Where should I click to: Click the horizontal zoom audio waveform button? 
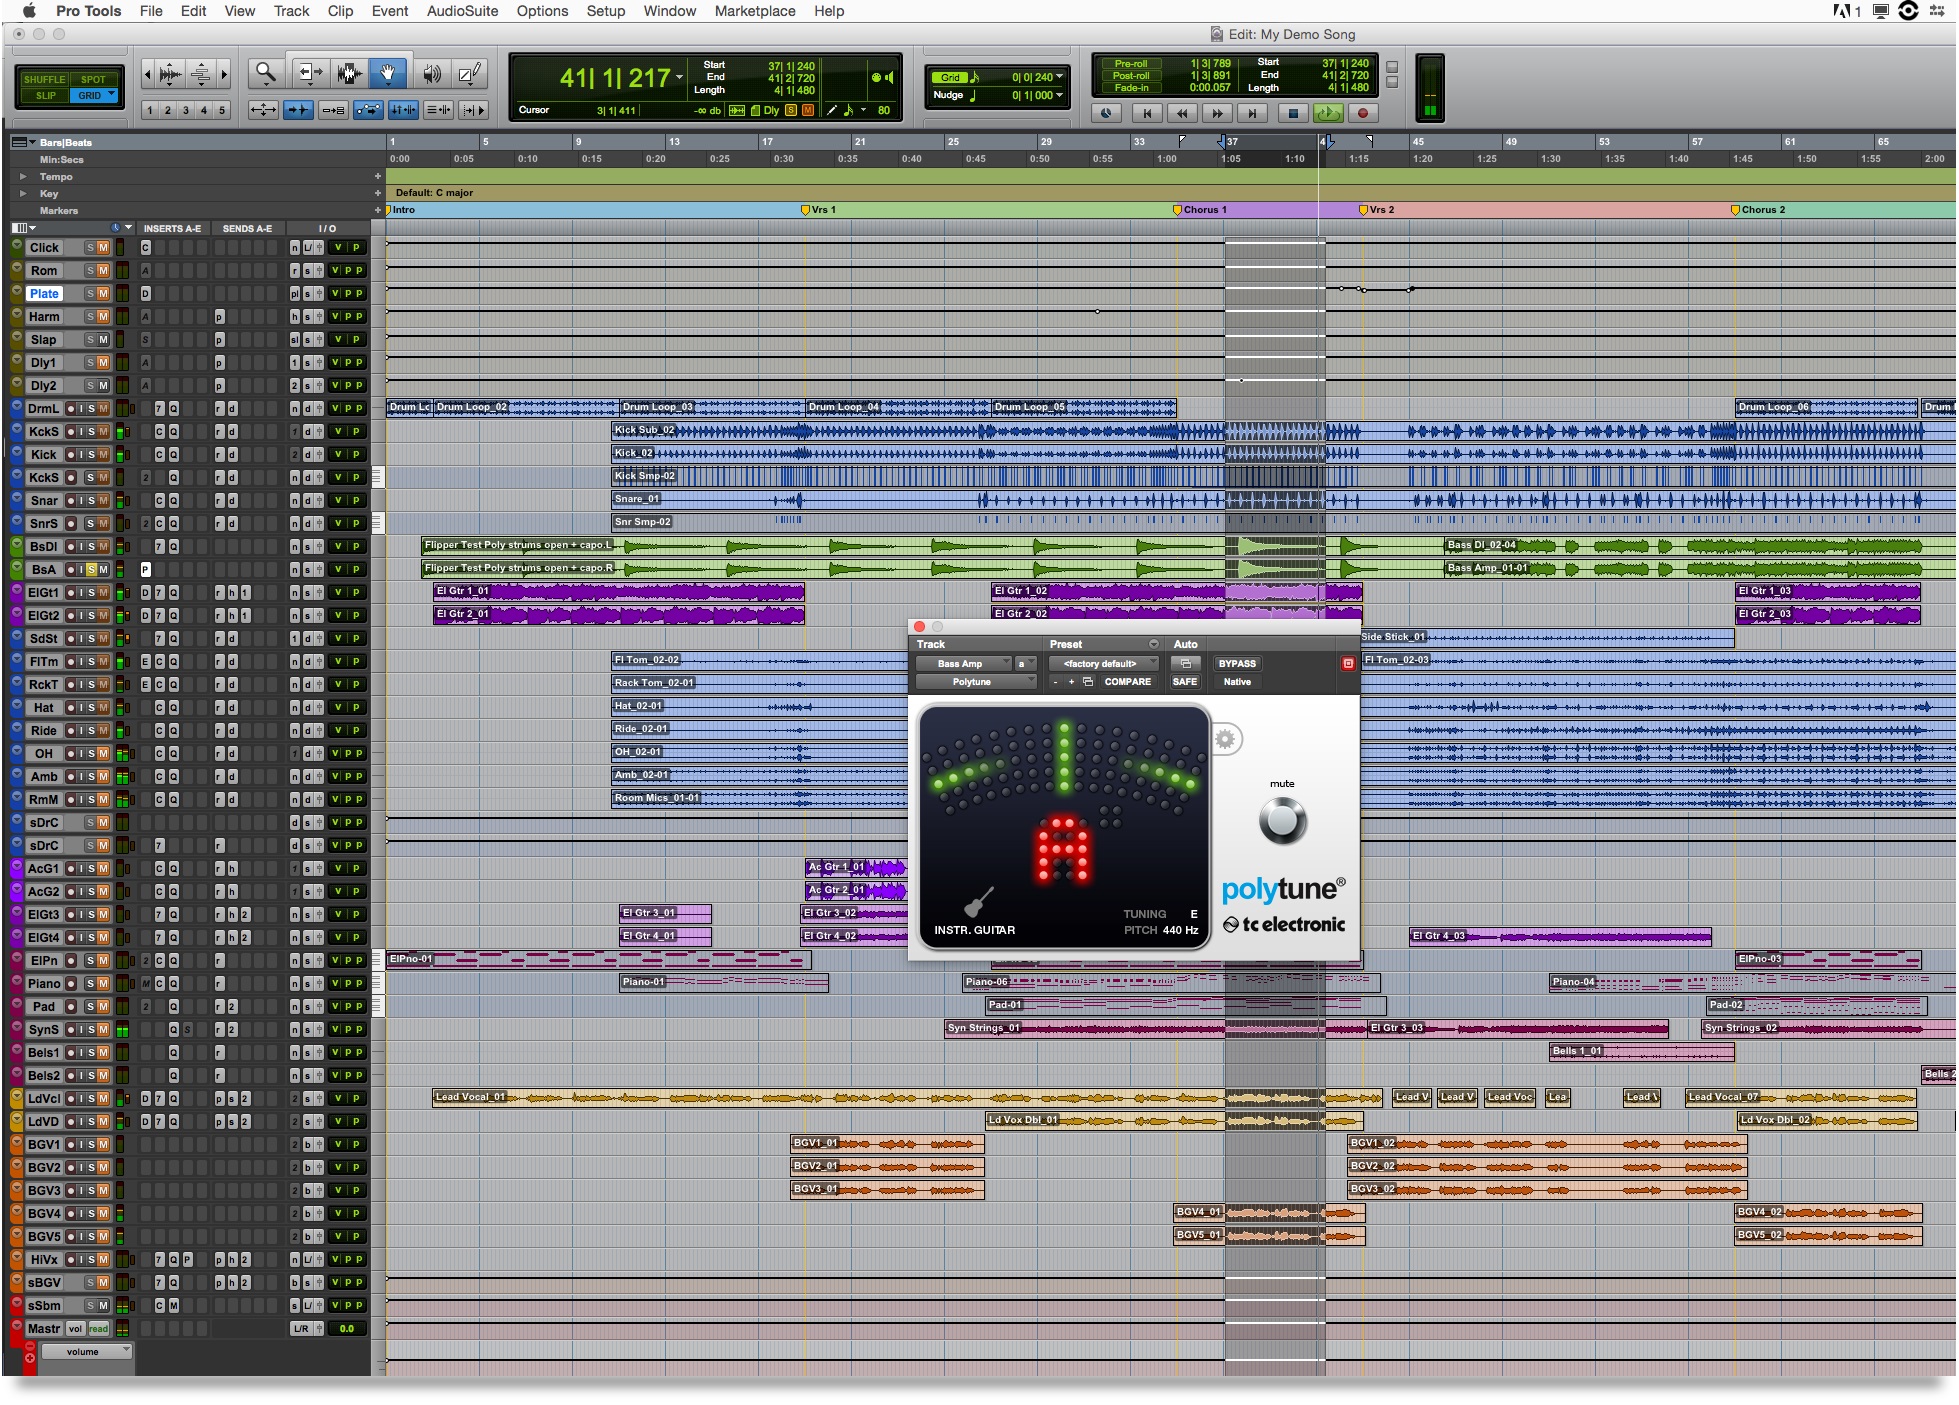171,74
